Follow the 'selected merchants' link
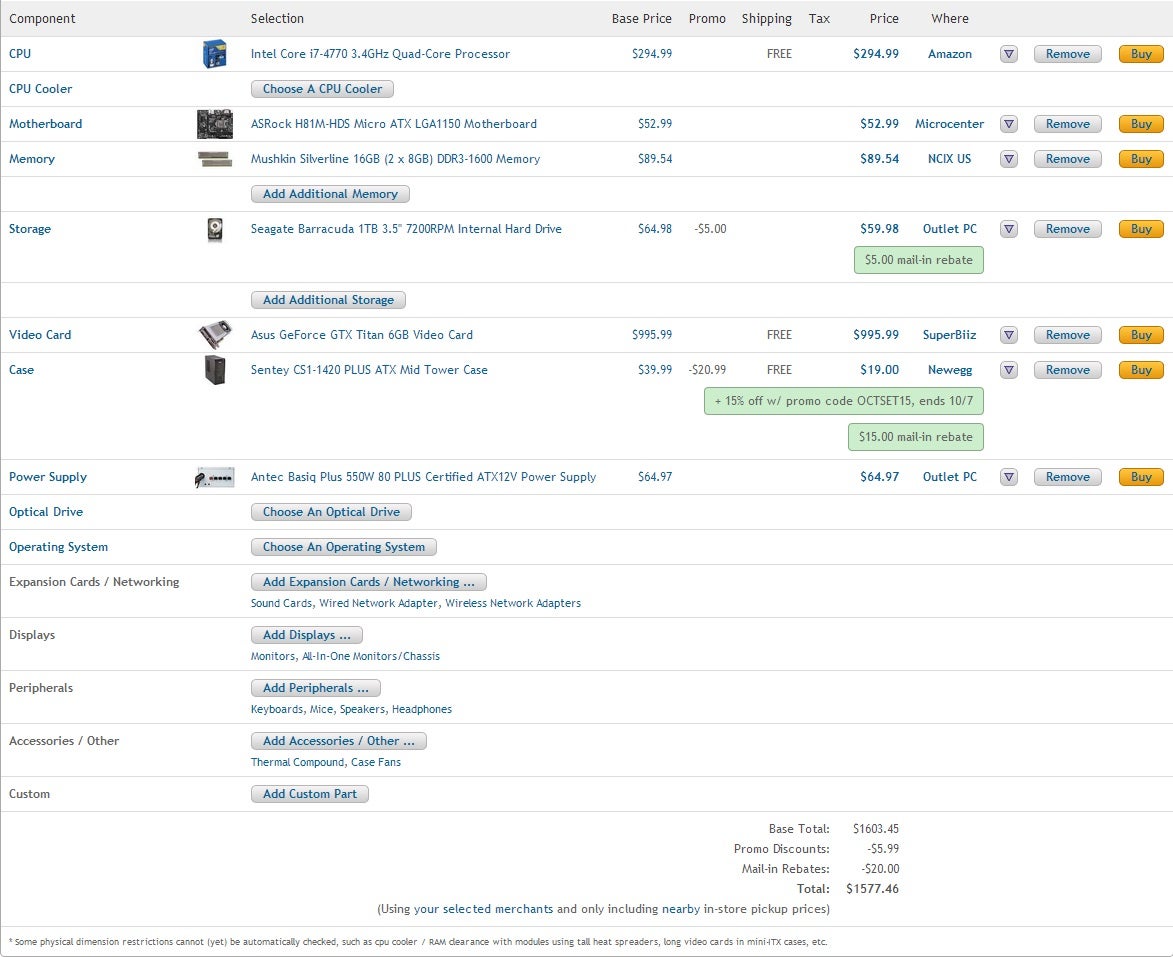This screenshot has height=957, width=1173. [497, 909]
